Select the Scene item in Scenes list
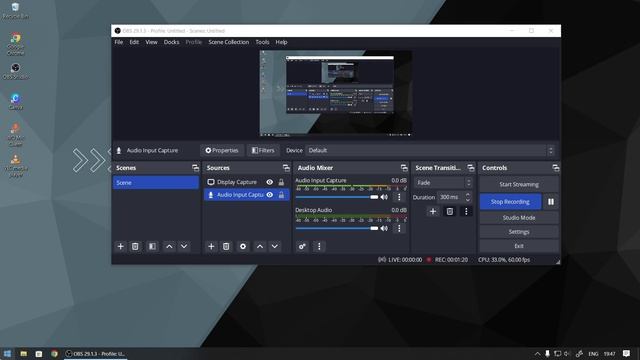Screen dimensions: 640x360 (156, 182)
